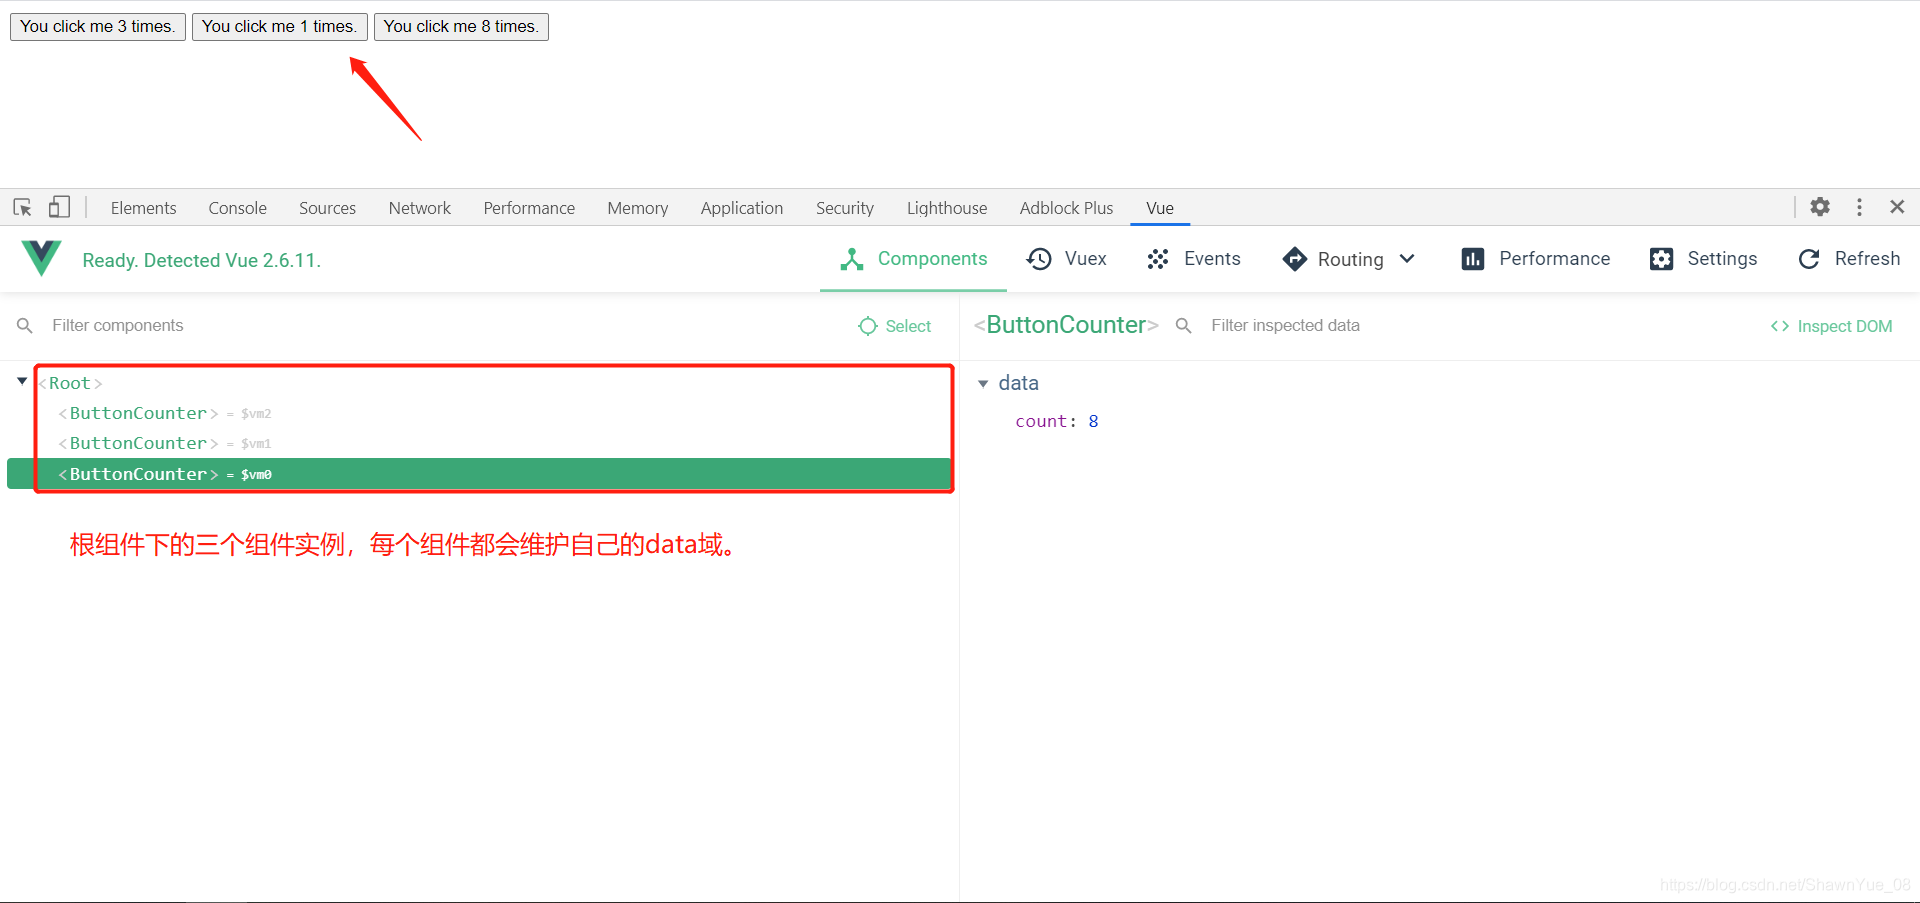Click the 'Ready. Detected Vue 2.6.11.' status text

pos(202,260)
